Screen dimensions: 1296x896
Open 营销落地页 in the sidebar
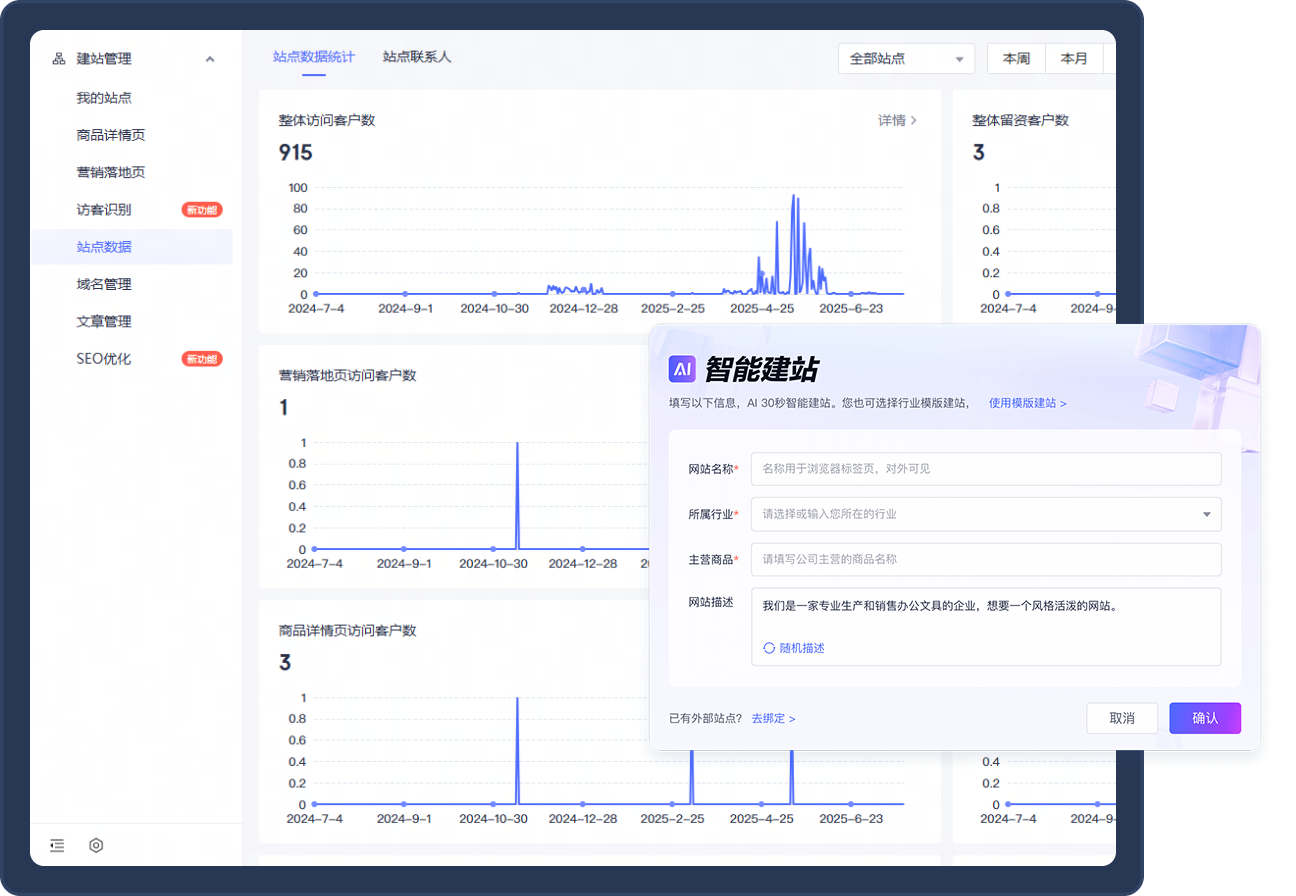pos(111,172)
